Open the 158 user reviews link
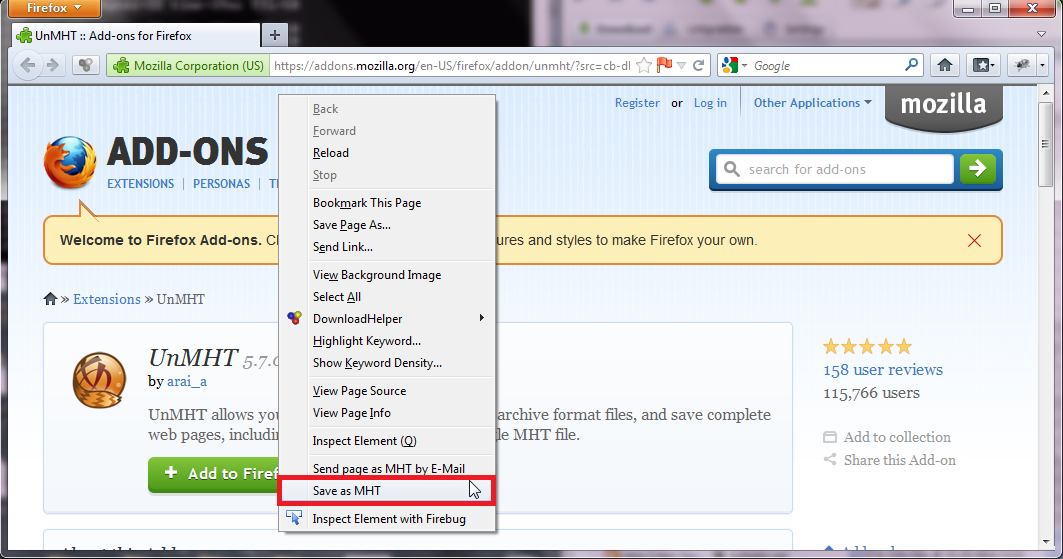The height and width of the screenshot is (559, 1063). coord(883,370)
